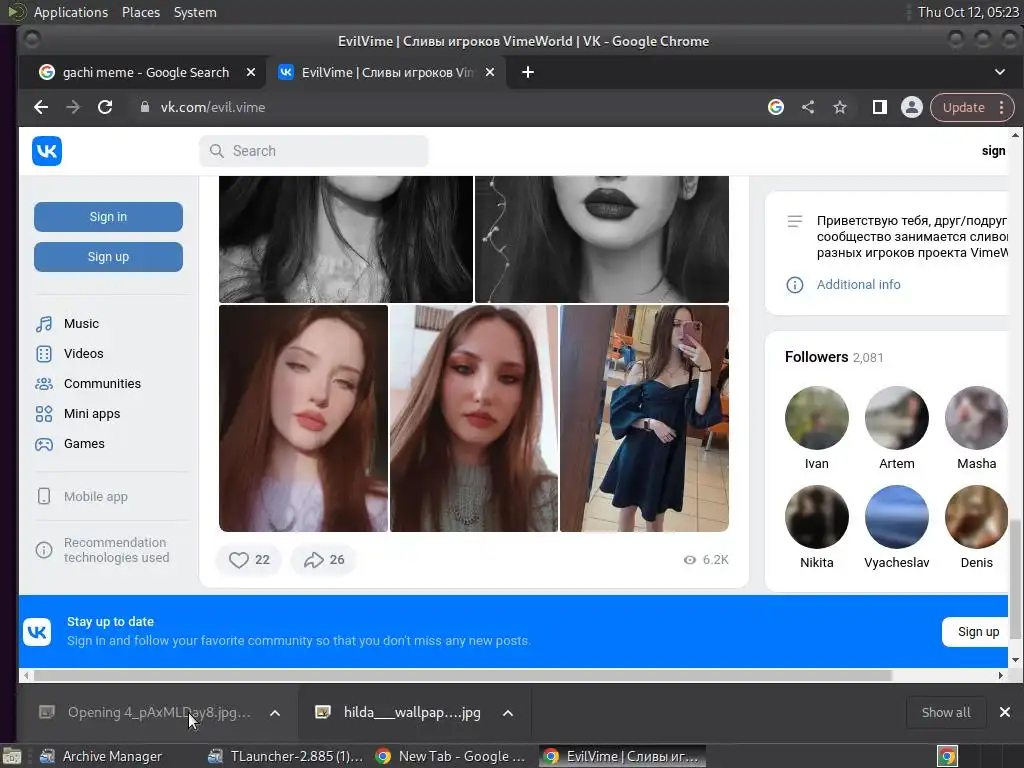1024x768 pixels.
Task: Click the blue Sign in button
Action: click(108, 217)
